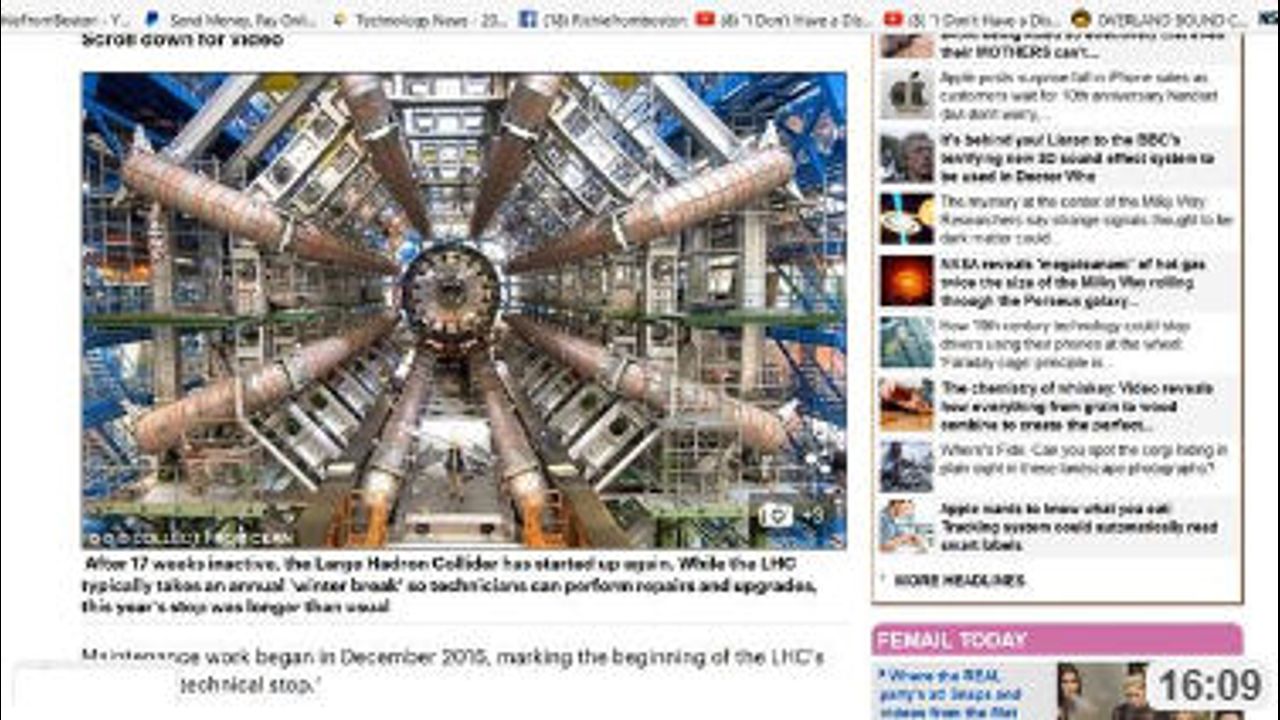This screenshot has width=1280, height=720.
Task: Open Apple tracking system smart labels headline
Action: click(1078, 527)
